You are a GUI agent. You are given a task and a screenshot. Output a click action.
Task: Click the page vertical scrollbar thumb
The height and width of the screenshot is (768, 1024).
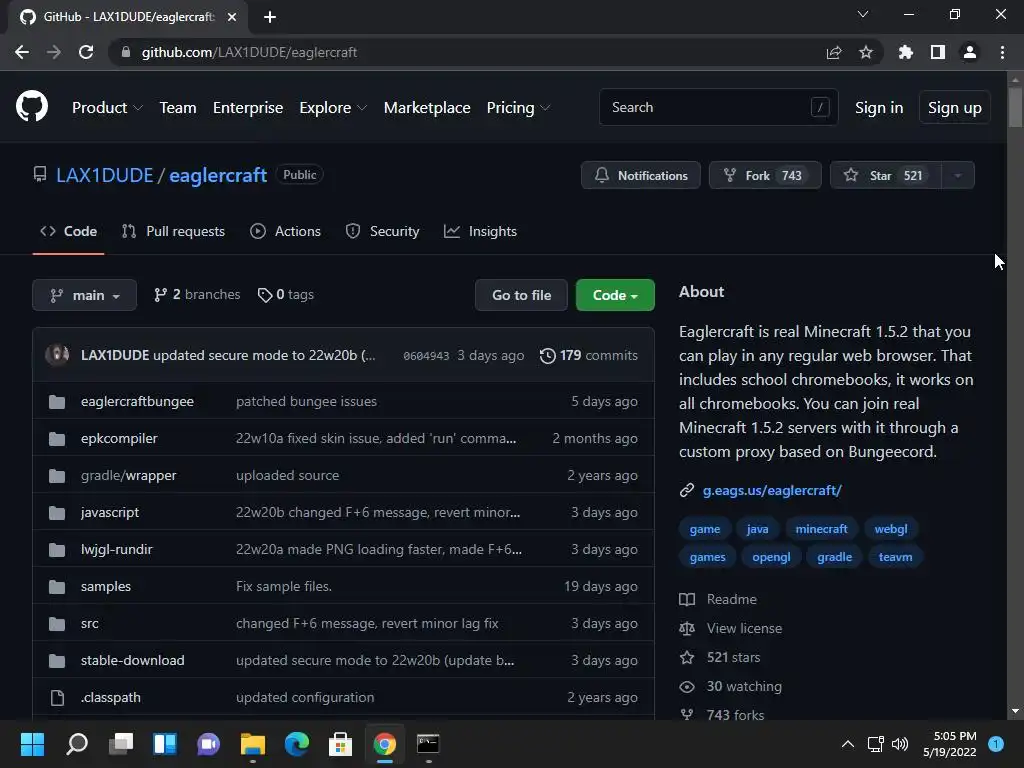point(1015,106)
